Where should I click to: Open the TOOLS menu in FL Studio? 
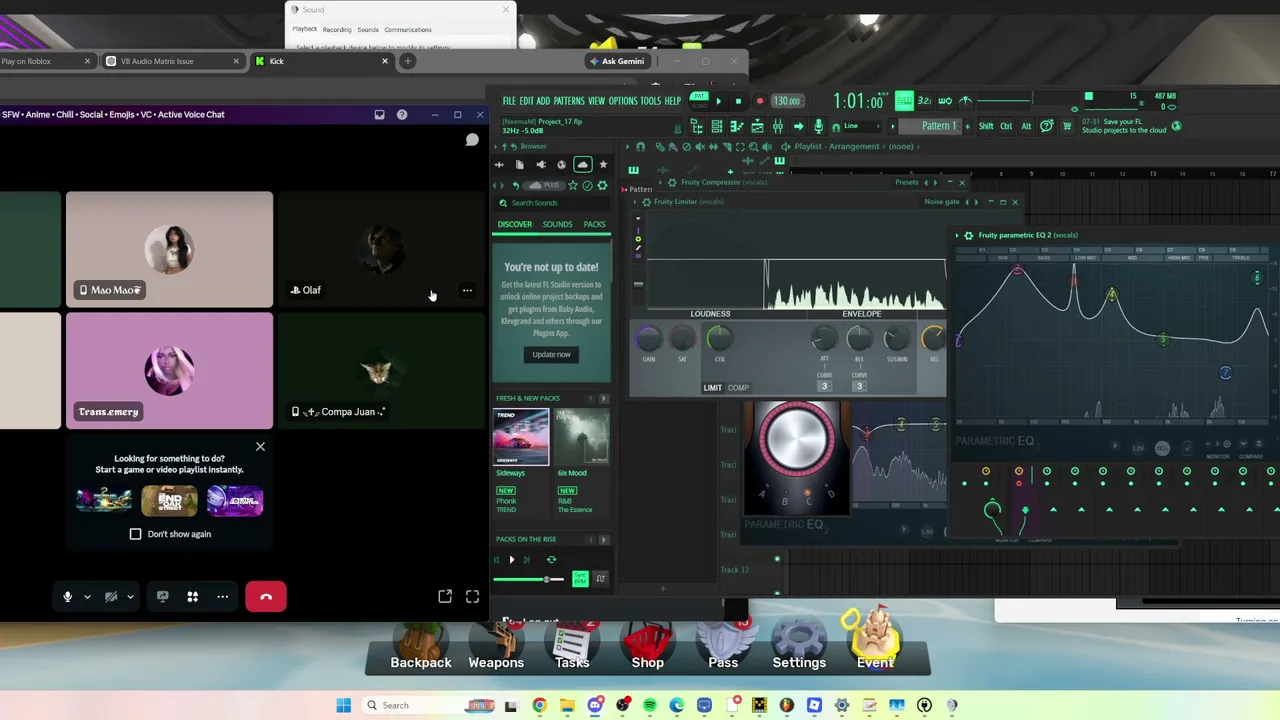[x=651, y=101]
